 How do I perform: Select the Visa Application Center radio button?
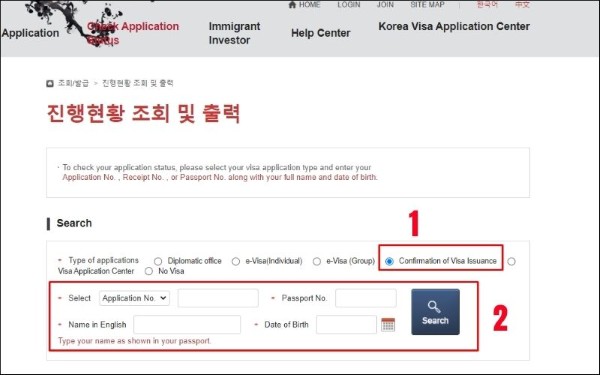point(511,261)
